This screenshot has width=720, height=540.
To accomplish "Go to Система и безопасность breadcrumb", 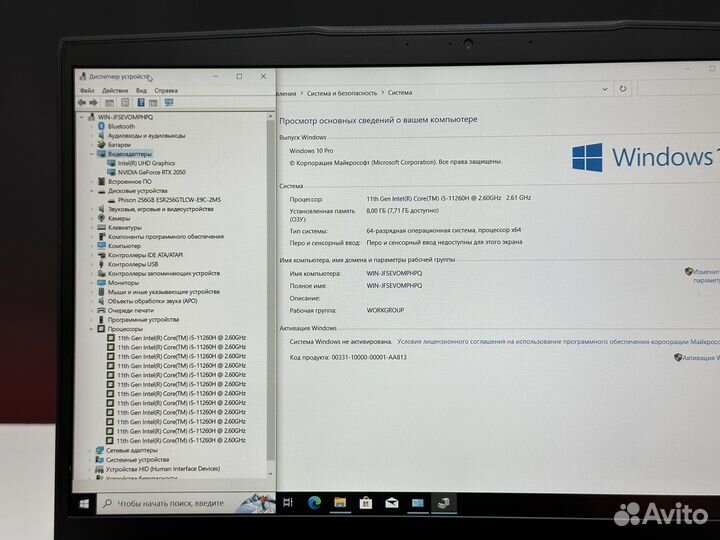I will (x=342, y=93).
